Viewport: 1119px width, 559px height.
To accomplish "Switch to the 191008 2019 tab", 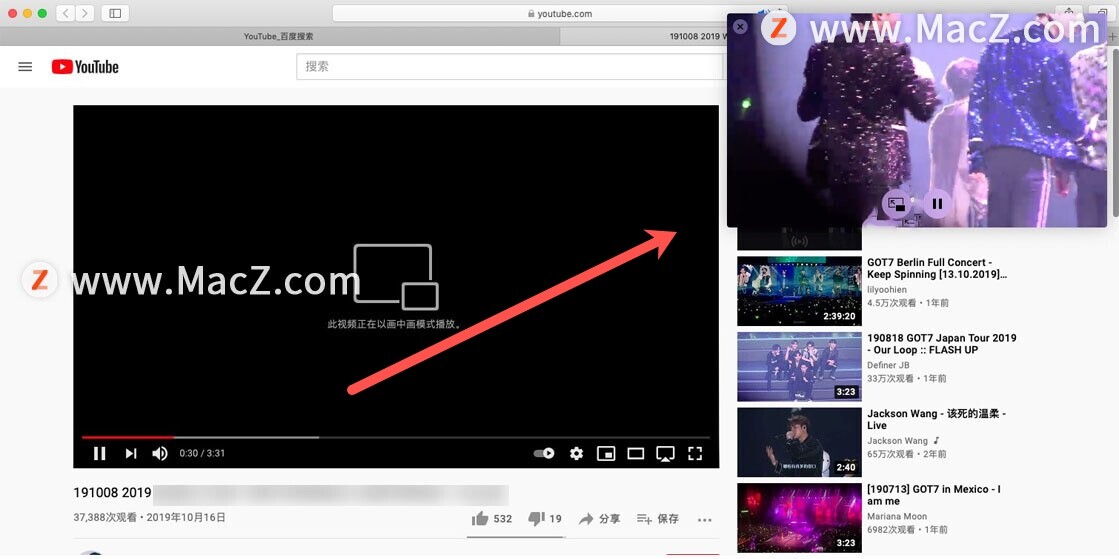I will click(x=698, y=36).
